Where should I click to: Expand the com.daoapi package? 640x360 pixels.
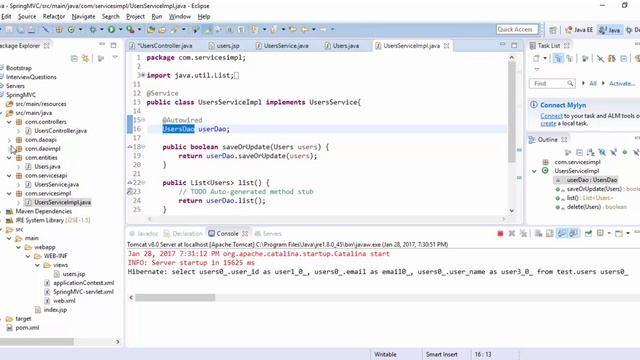click(9, 140)
